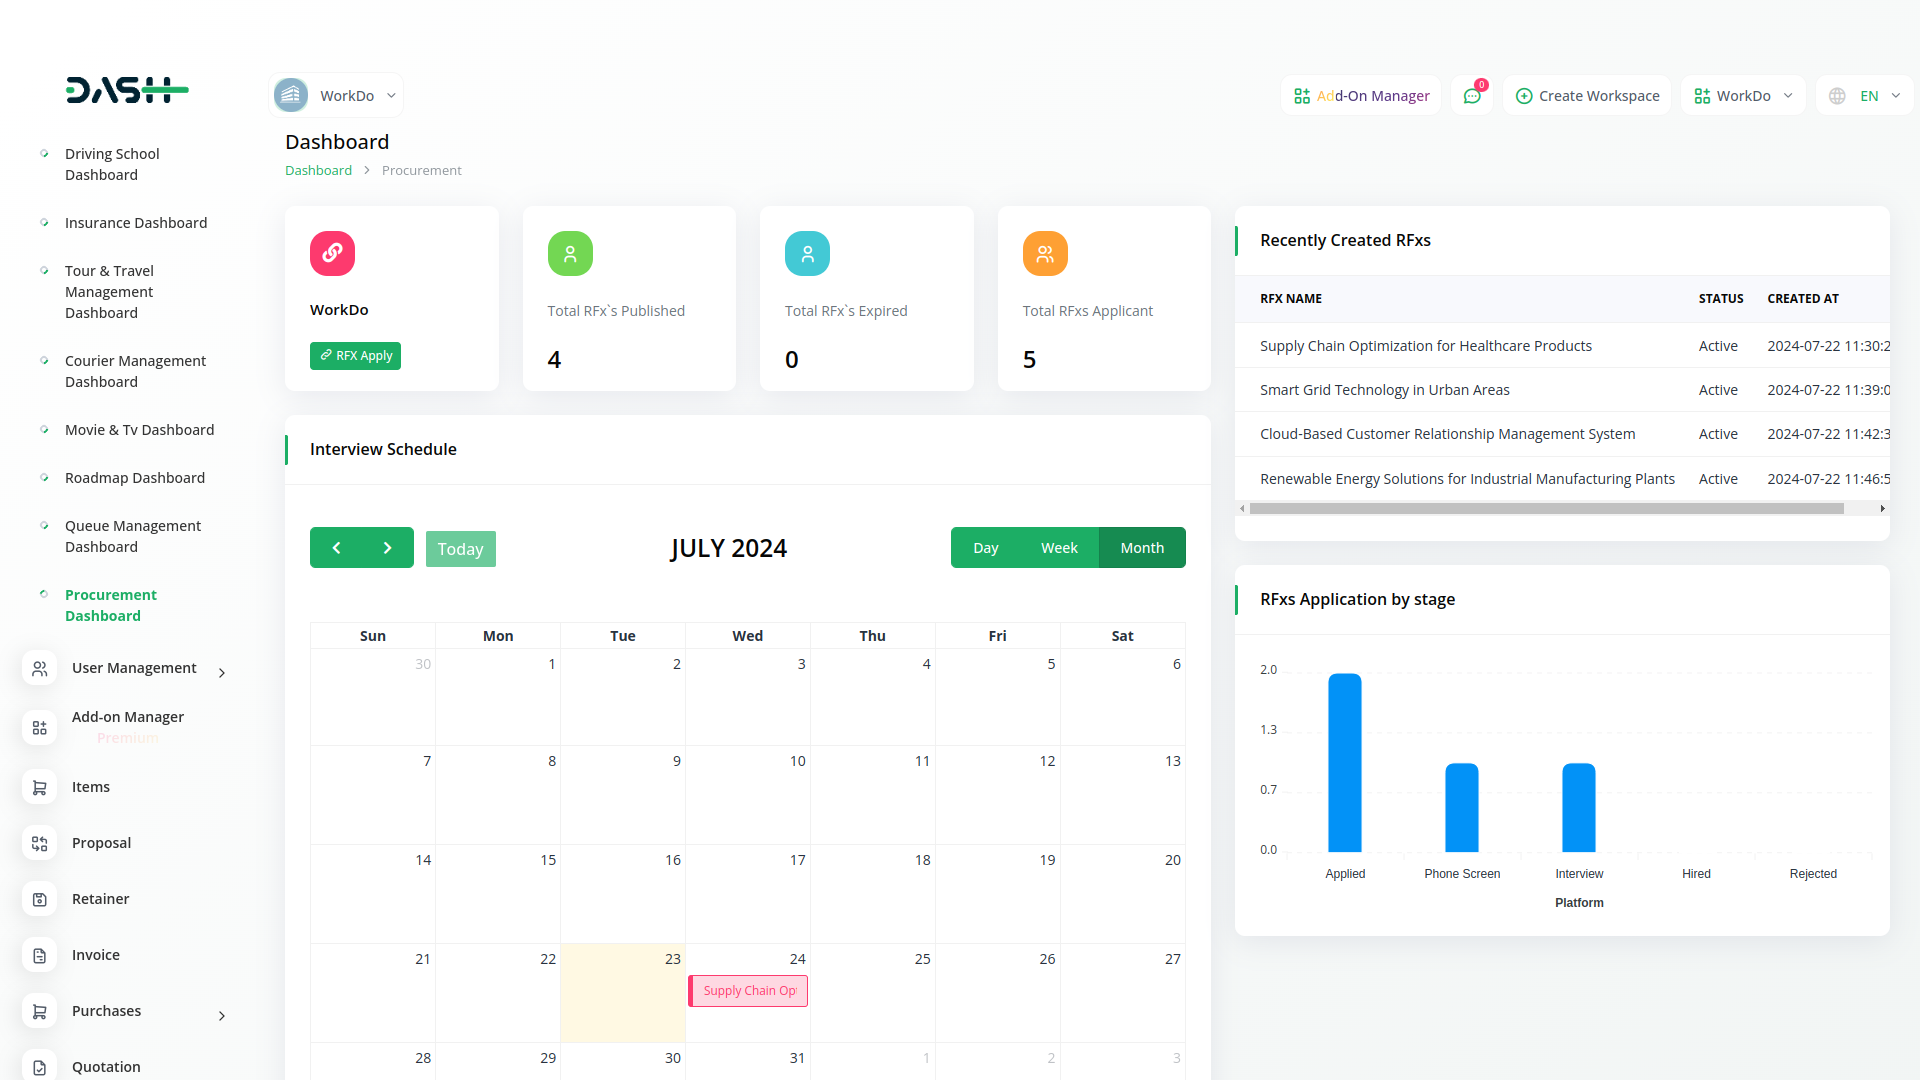1920x1080 pixels.
Task: Open the chat messages icon
Action: [x=1471, y=96]
